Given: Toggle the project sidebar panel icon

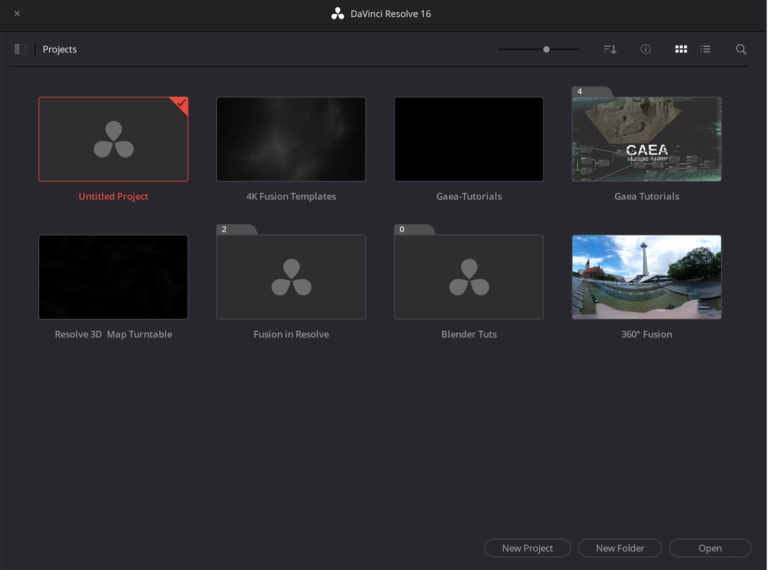Looking at the screenshot, I should (20, 49).
